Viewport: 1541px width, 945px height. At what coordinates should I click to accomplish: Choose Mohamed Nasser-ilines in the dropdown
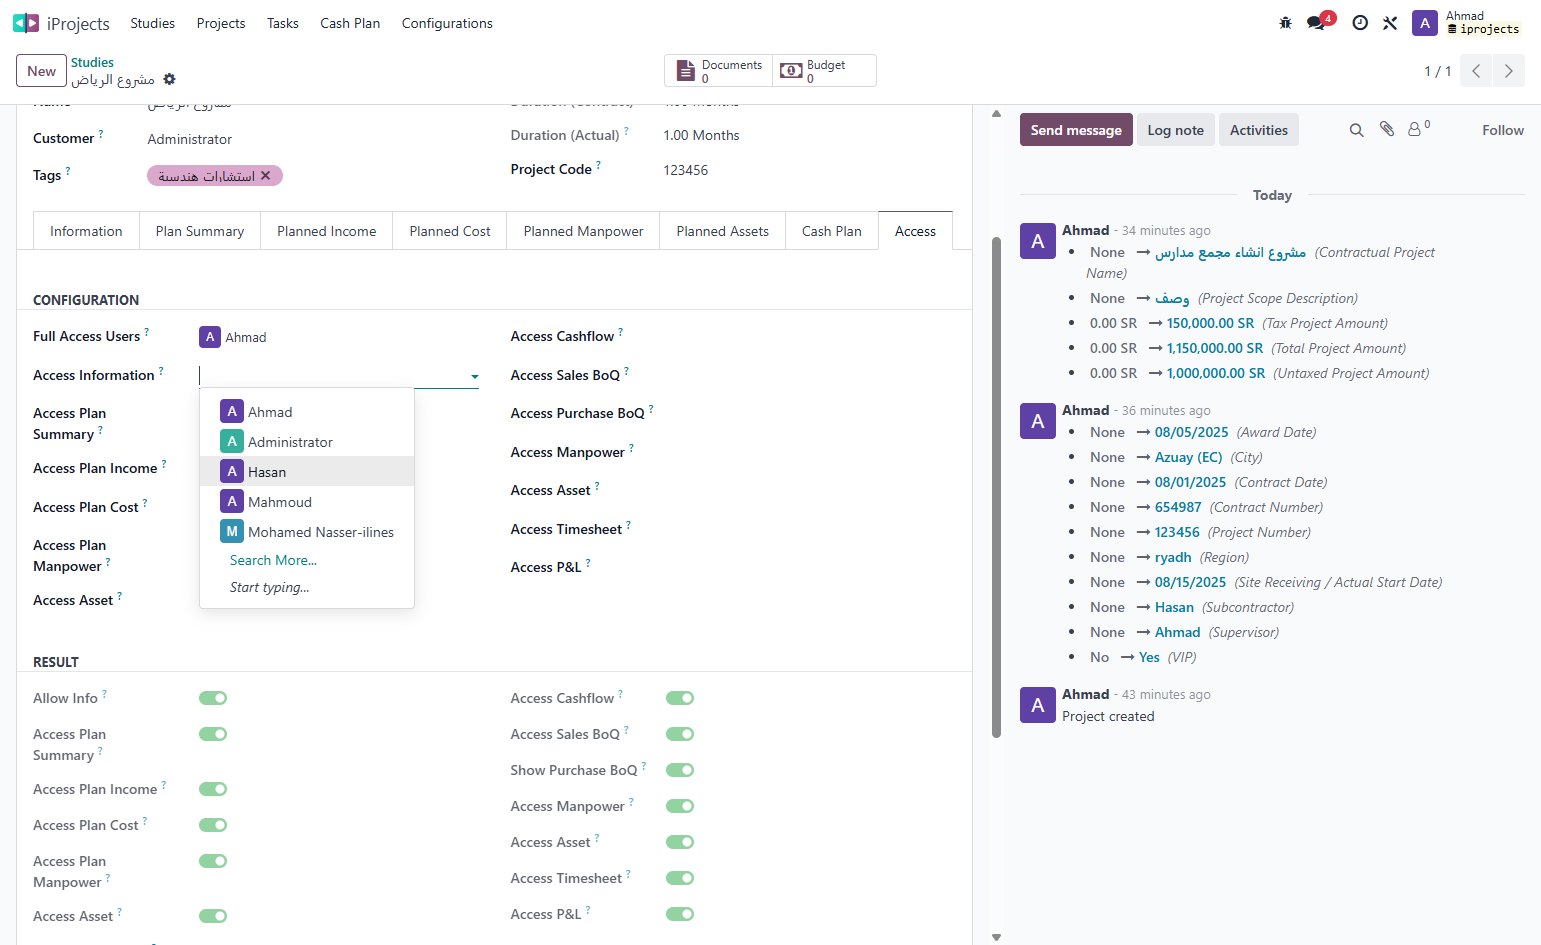pyautogui.click(x=307, y=531)
